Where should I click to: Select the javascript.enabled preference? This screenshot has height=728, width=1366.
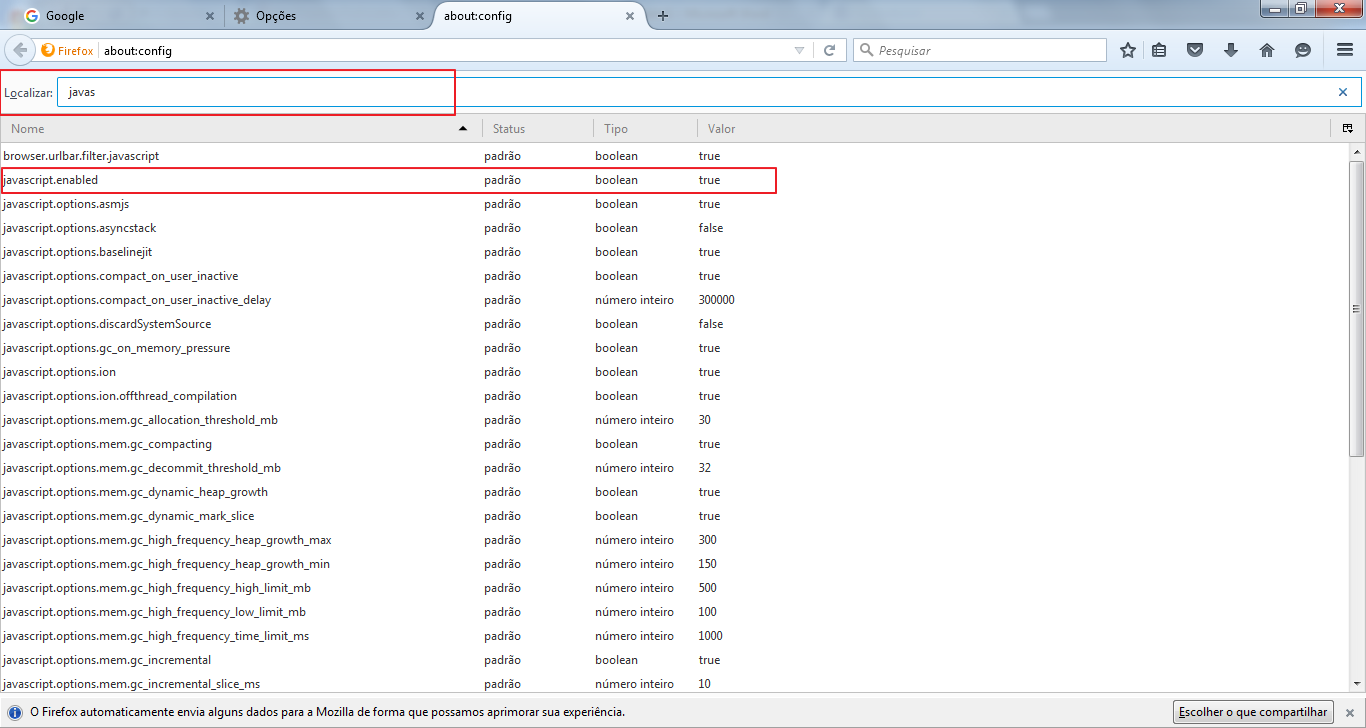point(674,180)
